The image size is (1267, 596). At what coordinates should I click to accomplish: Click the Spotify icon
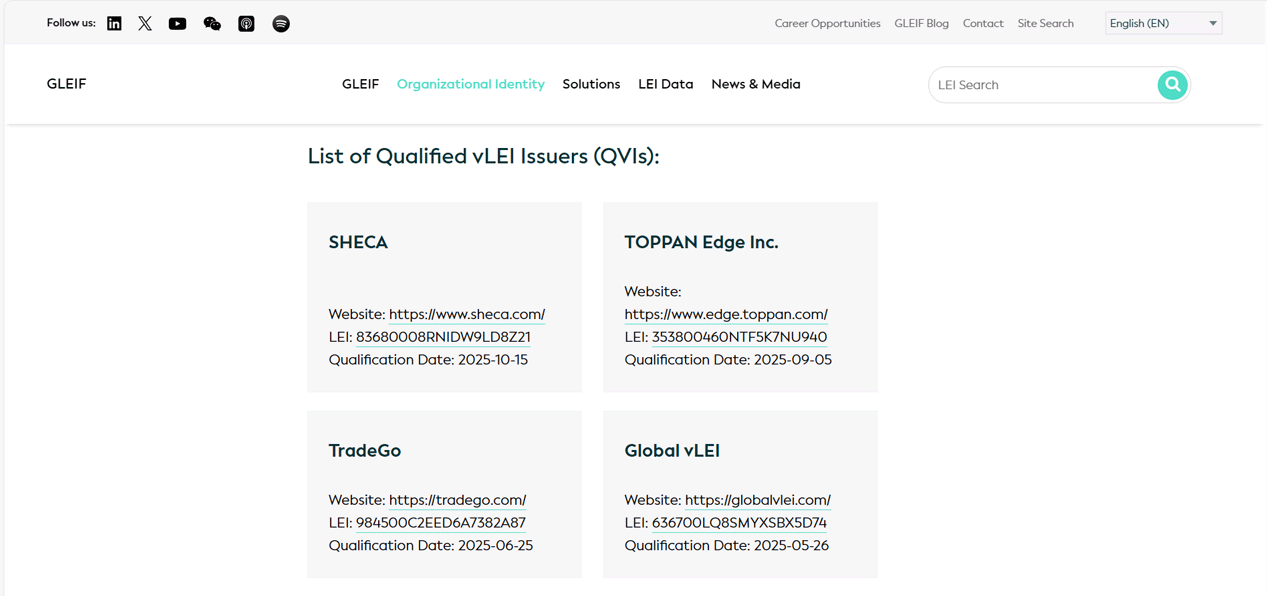click(x=281, y=24)
